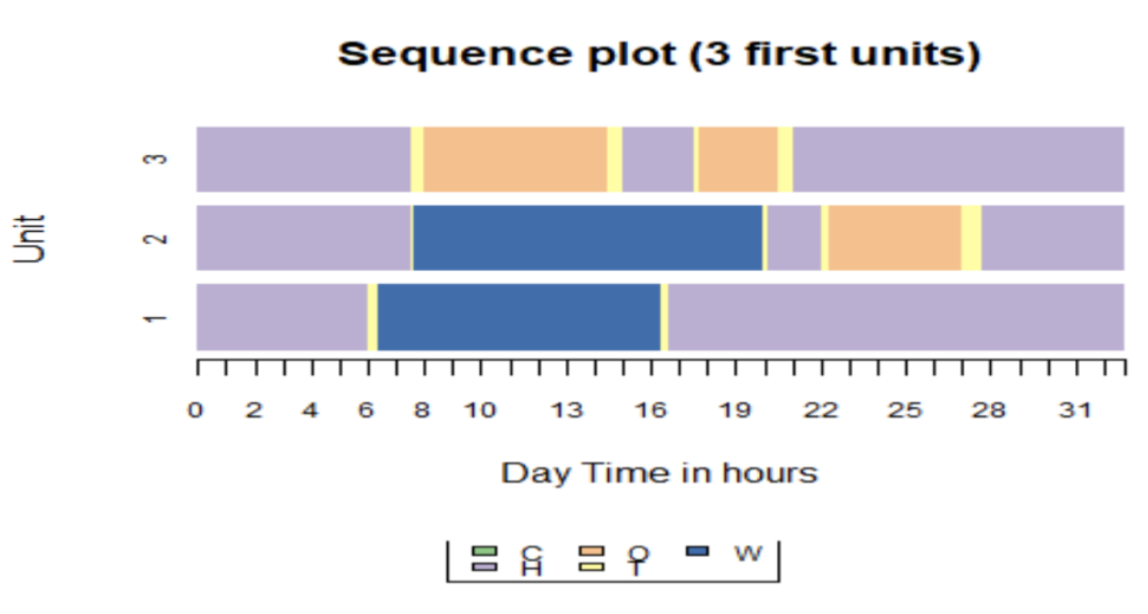This screenshot has width=1148, height=614.
Task: Click the 'Day Time in hours' axis label
Action: tap(659, 472)
